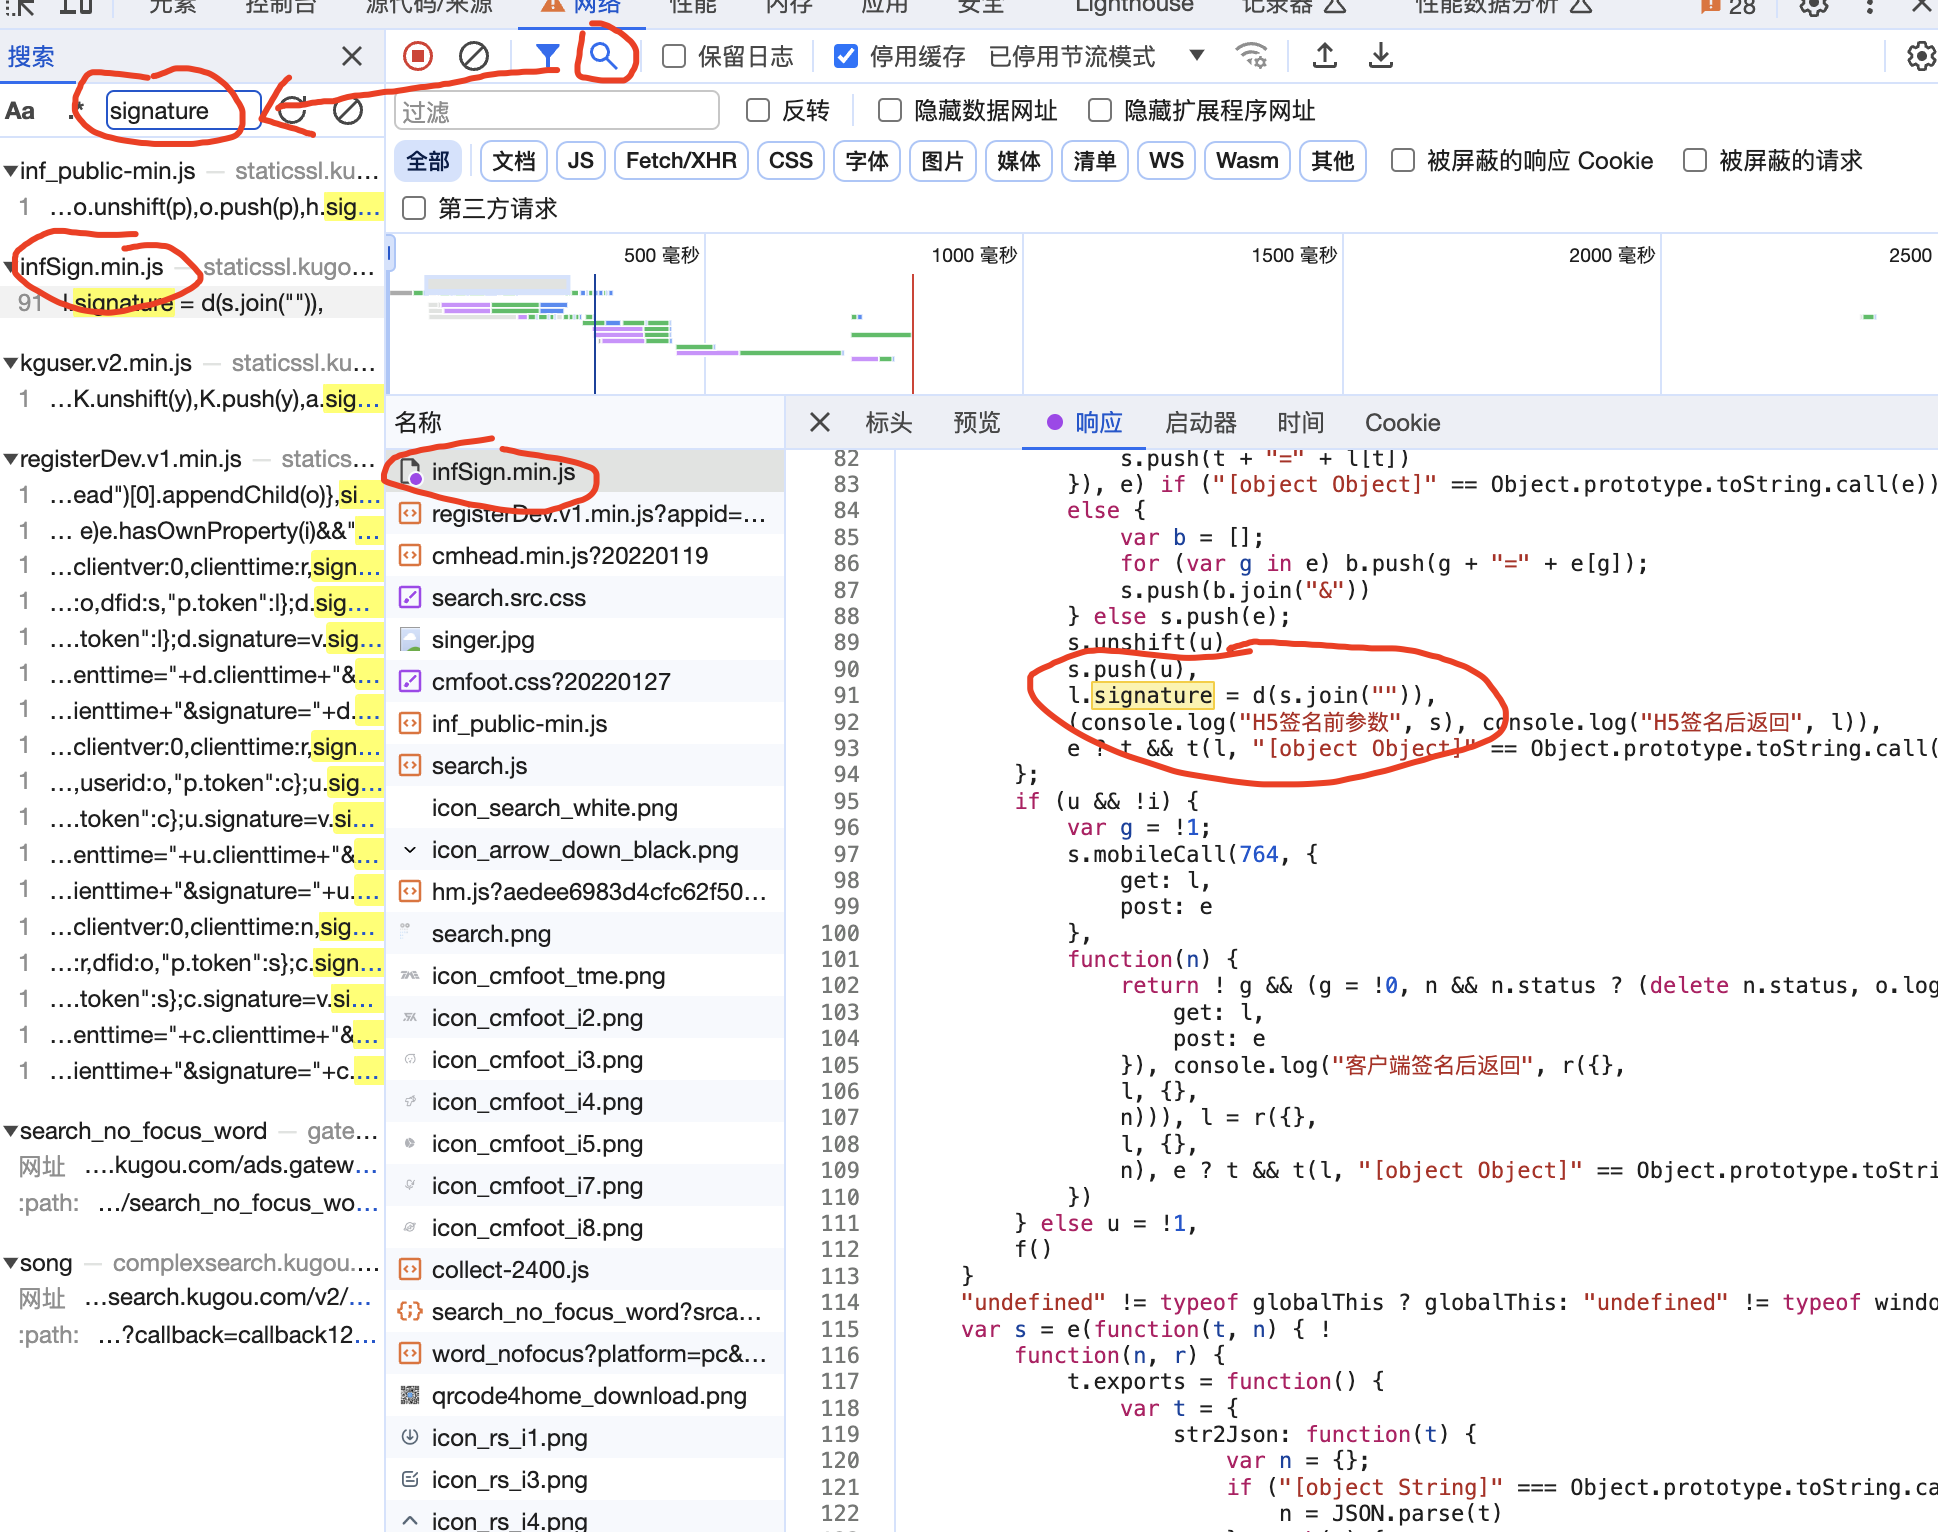Open search_no_focus_word?srca request
1938x1532 pixels.
tap(585, 1312)
